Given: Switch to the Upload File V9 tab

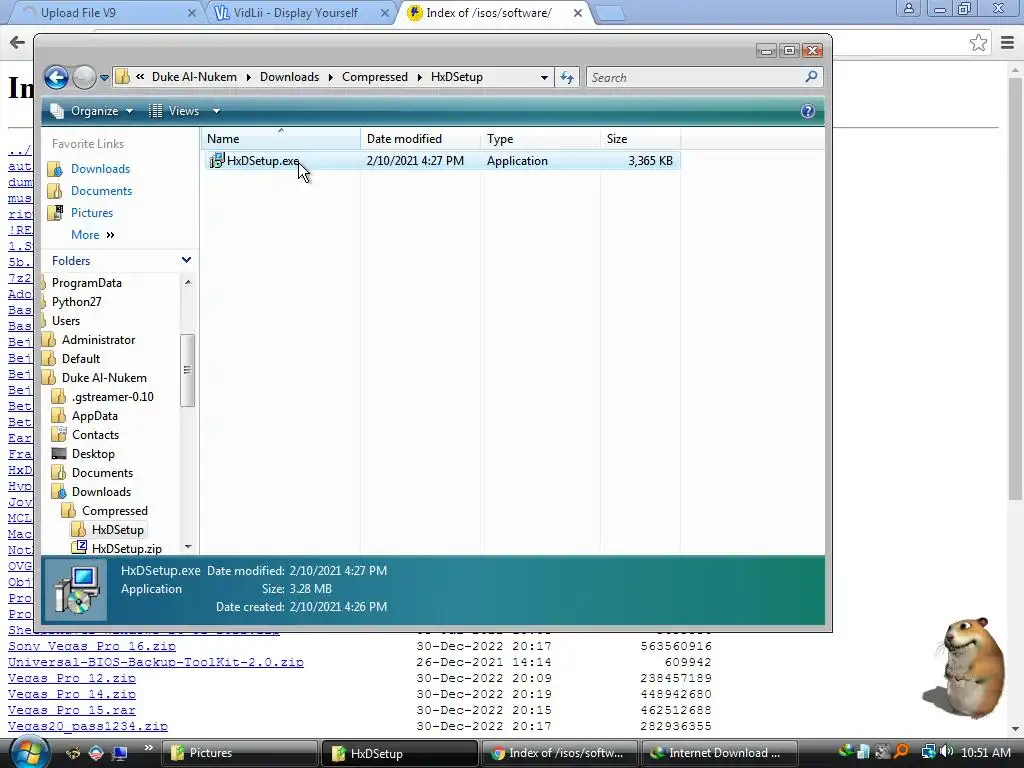Looking at the screenshot, I should coord(106,12).
